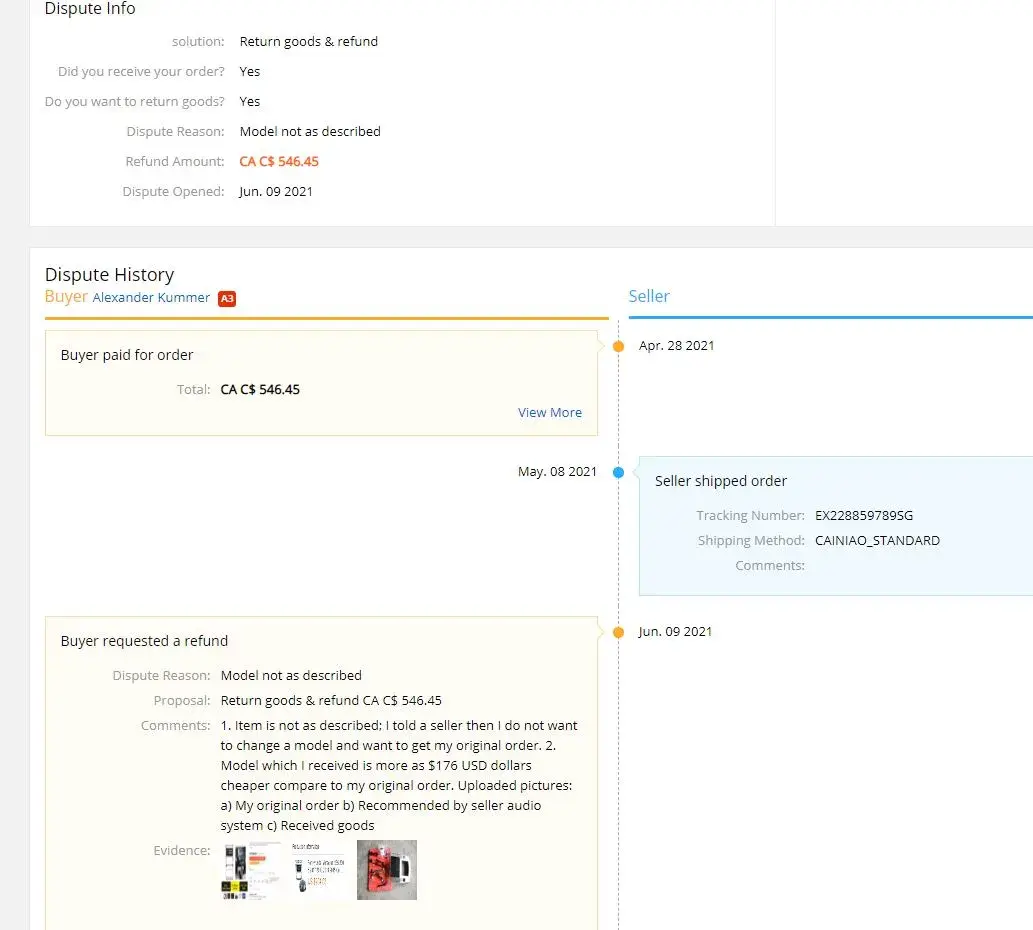Click the orange timeline dot for Jun. 09 2021
Image resolution: width=1033 pixels, height=930 pixels.
[x=618, y=632]
